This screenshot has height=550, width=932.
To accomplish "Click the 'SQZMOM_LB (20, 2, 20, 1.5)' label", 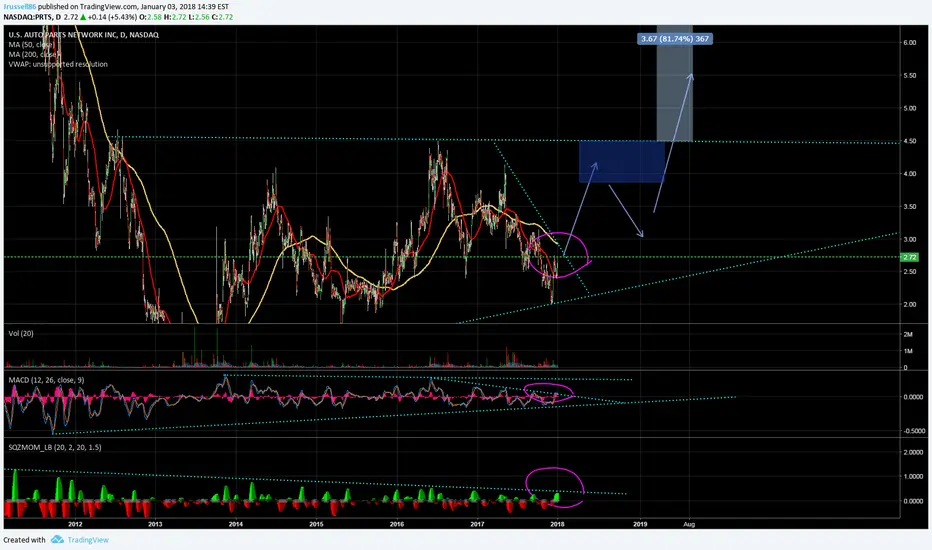I will pyautogui.click(x=55, y=447).
